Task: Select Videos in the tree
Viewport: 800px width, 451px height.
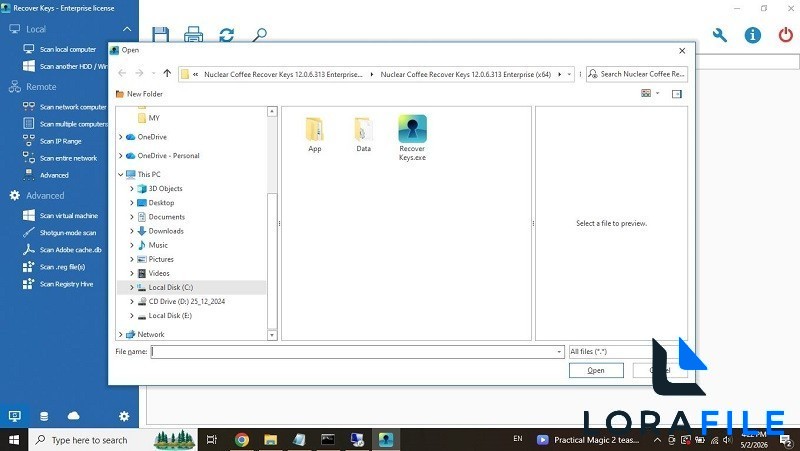Action: [159, 273]
